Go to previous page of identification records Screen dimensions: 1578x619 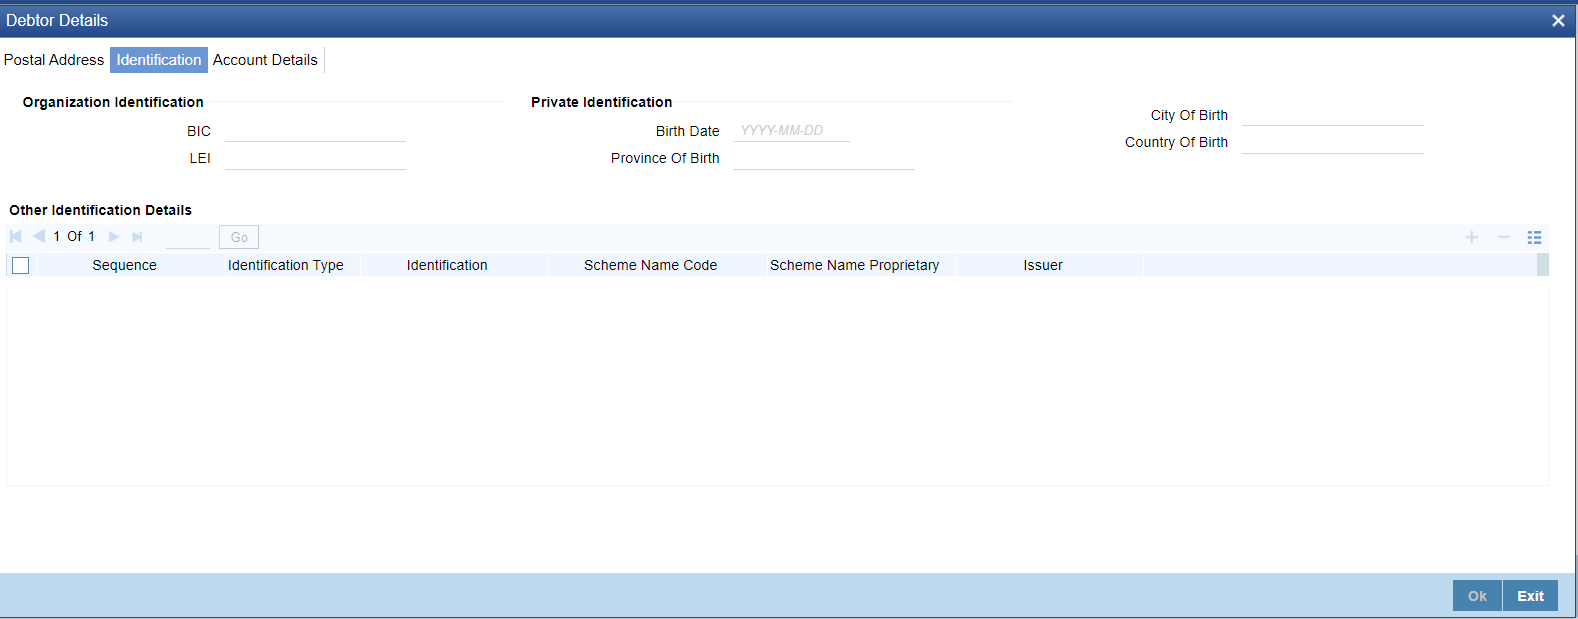(x=39, y=237)
